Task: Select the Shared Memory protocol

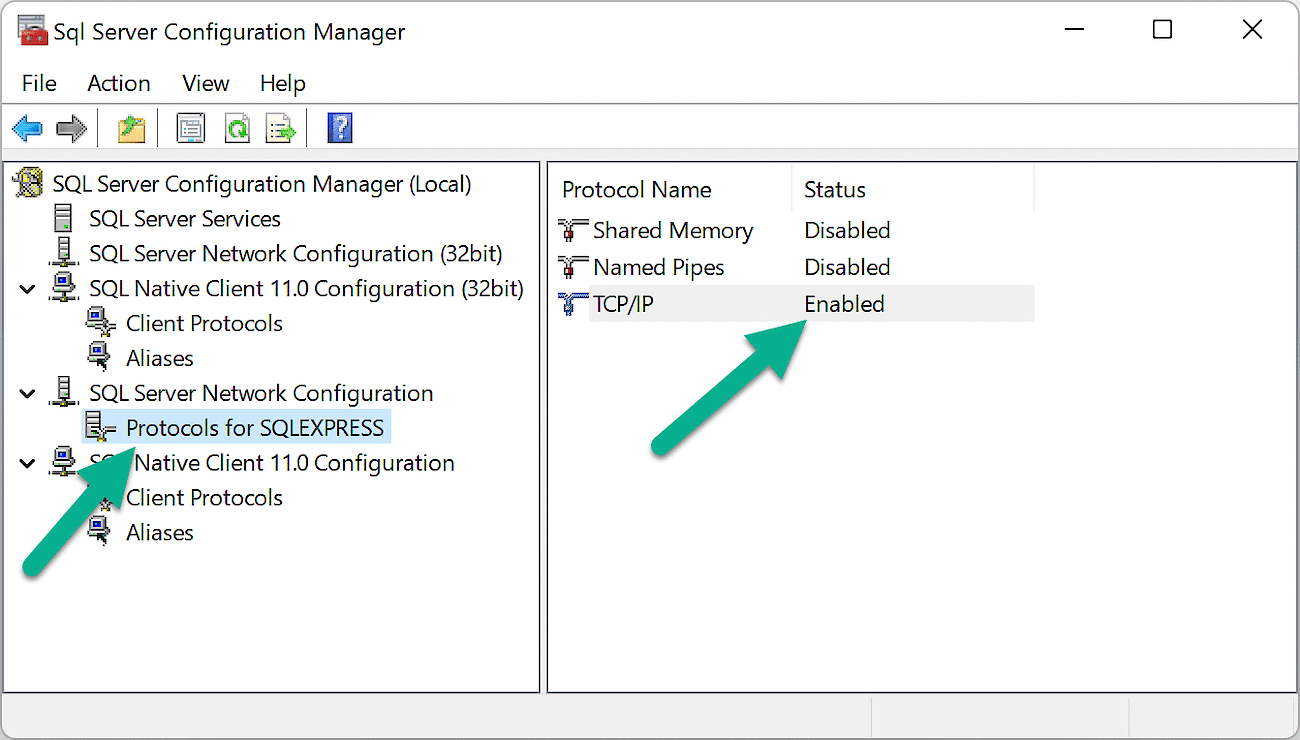Action: 672,231
